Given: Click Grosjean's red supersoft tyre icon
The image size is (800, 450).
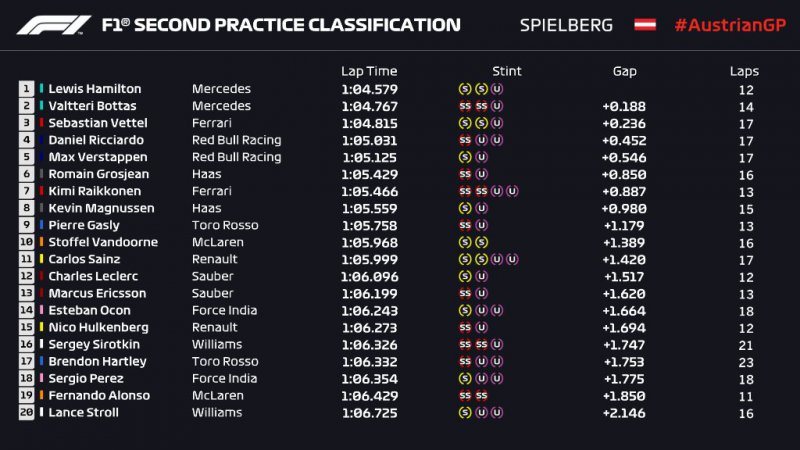Looking at the screenshot, I should pyautogui.click(x=465, y=173).
